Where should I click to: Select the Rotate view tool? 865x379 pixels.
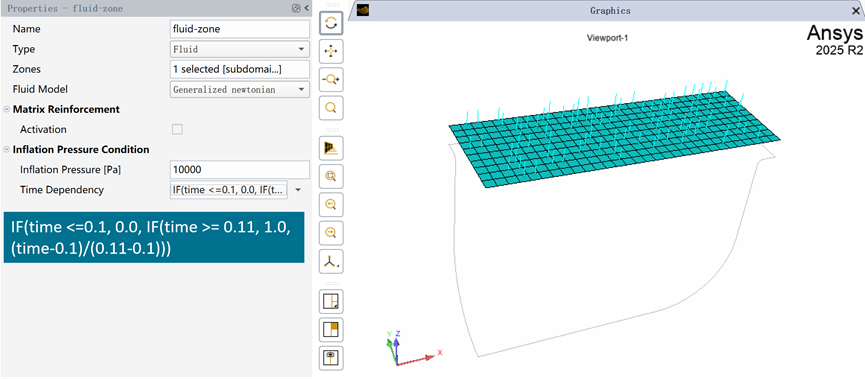tap(331, 23)
